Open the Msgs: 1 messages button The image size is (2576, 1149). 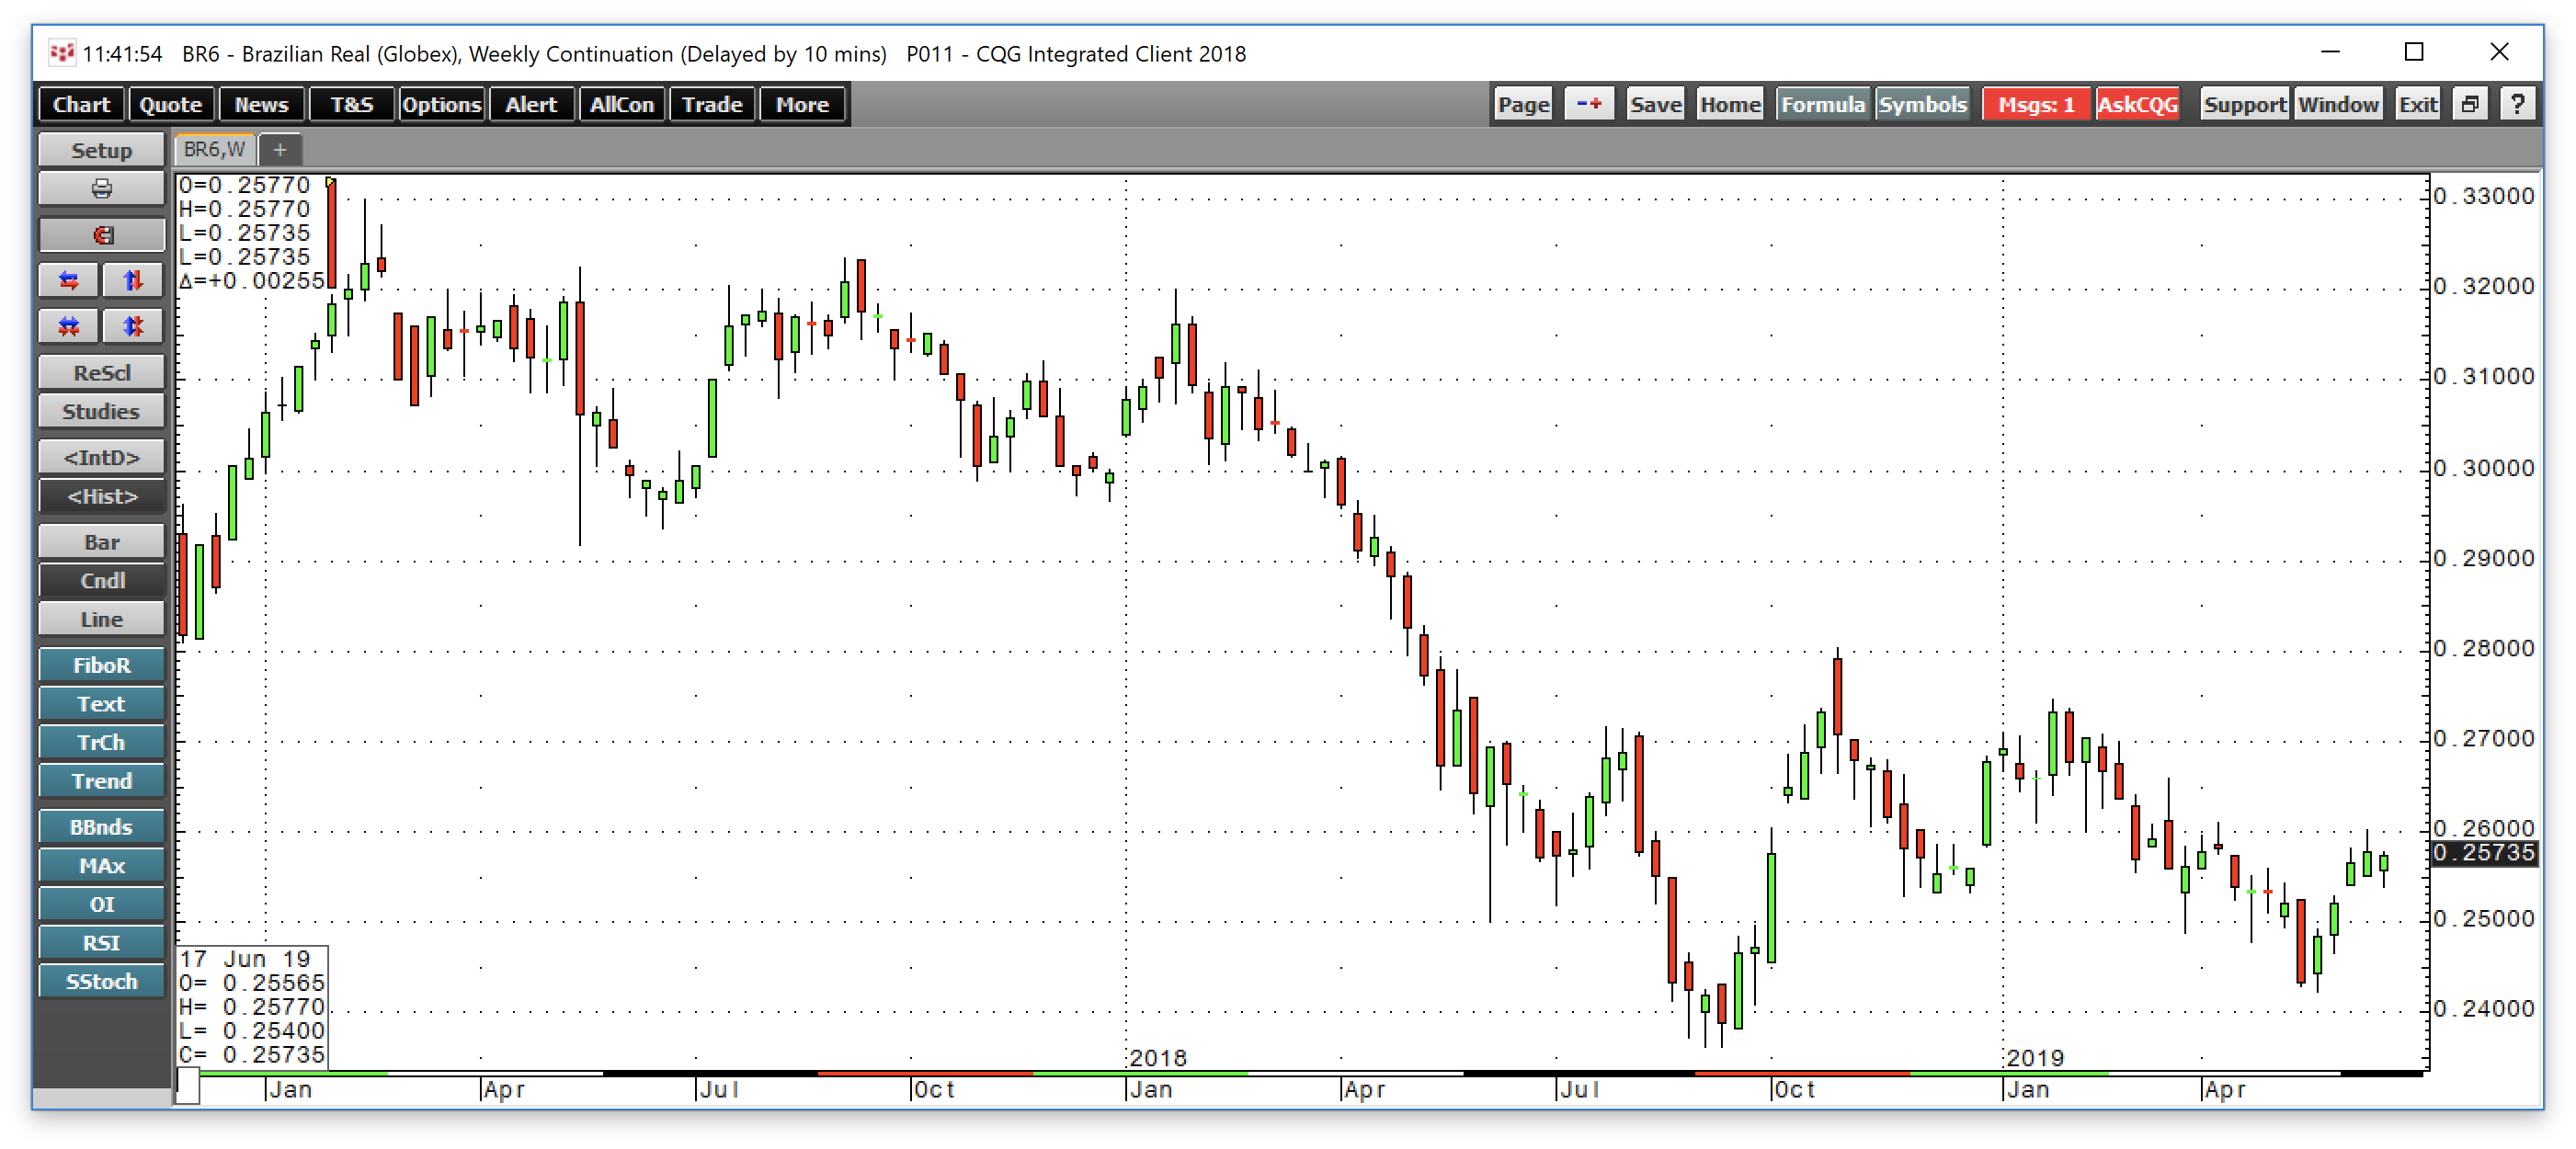tap(2036, 104)
